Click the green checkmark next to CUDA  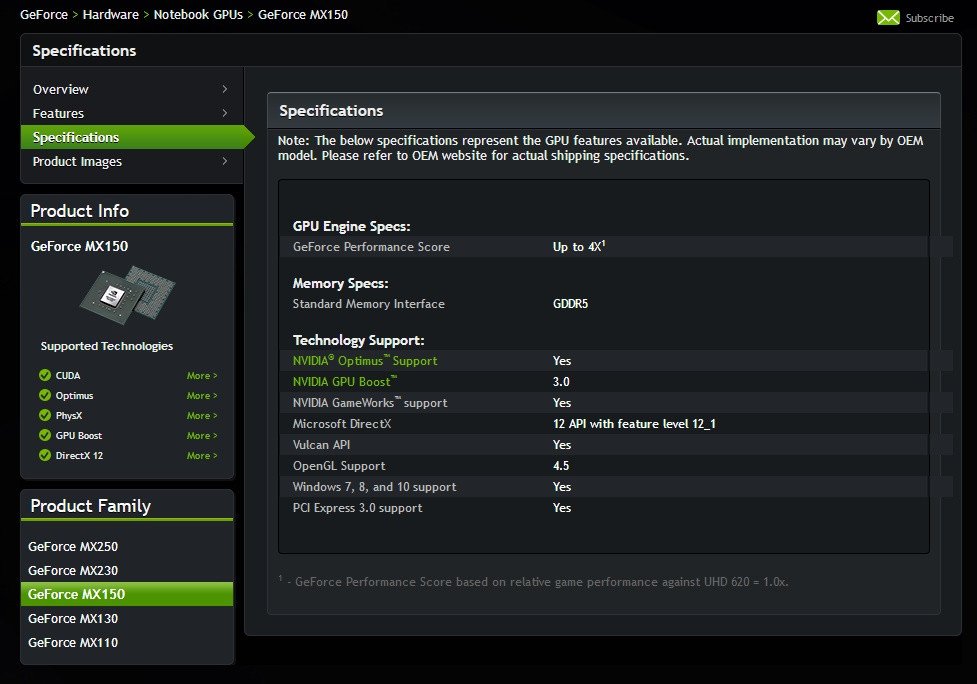click(x=44, y=376)
